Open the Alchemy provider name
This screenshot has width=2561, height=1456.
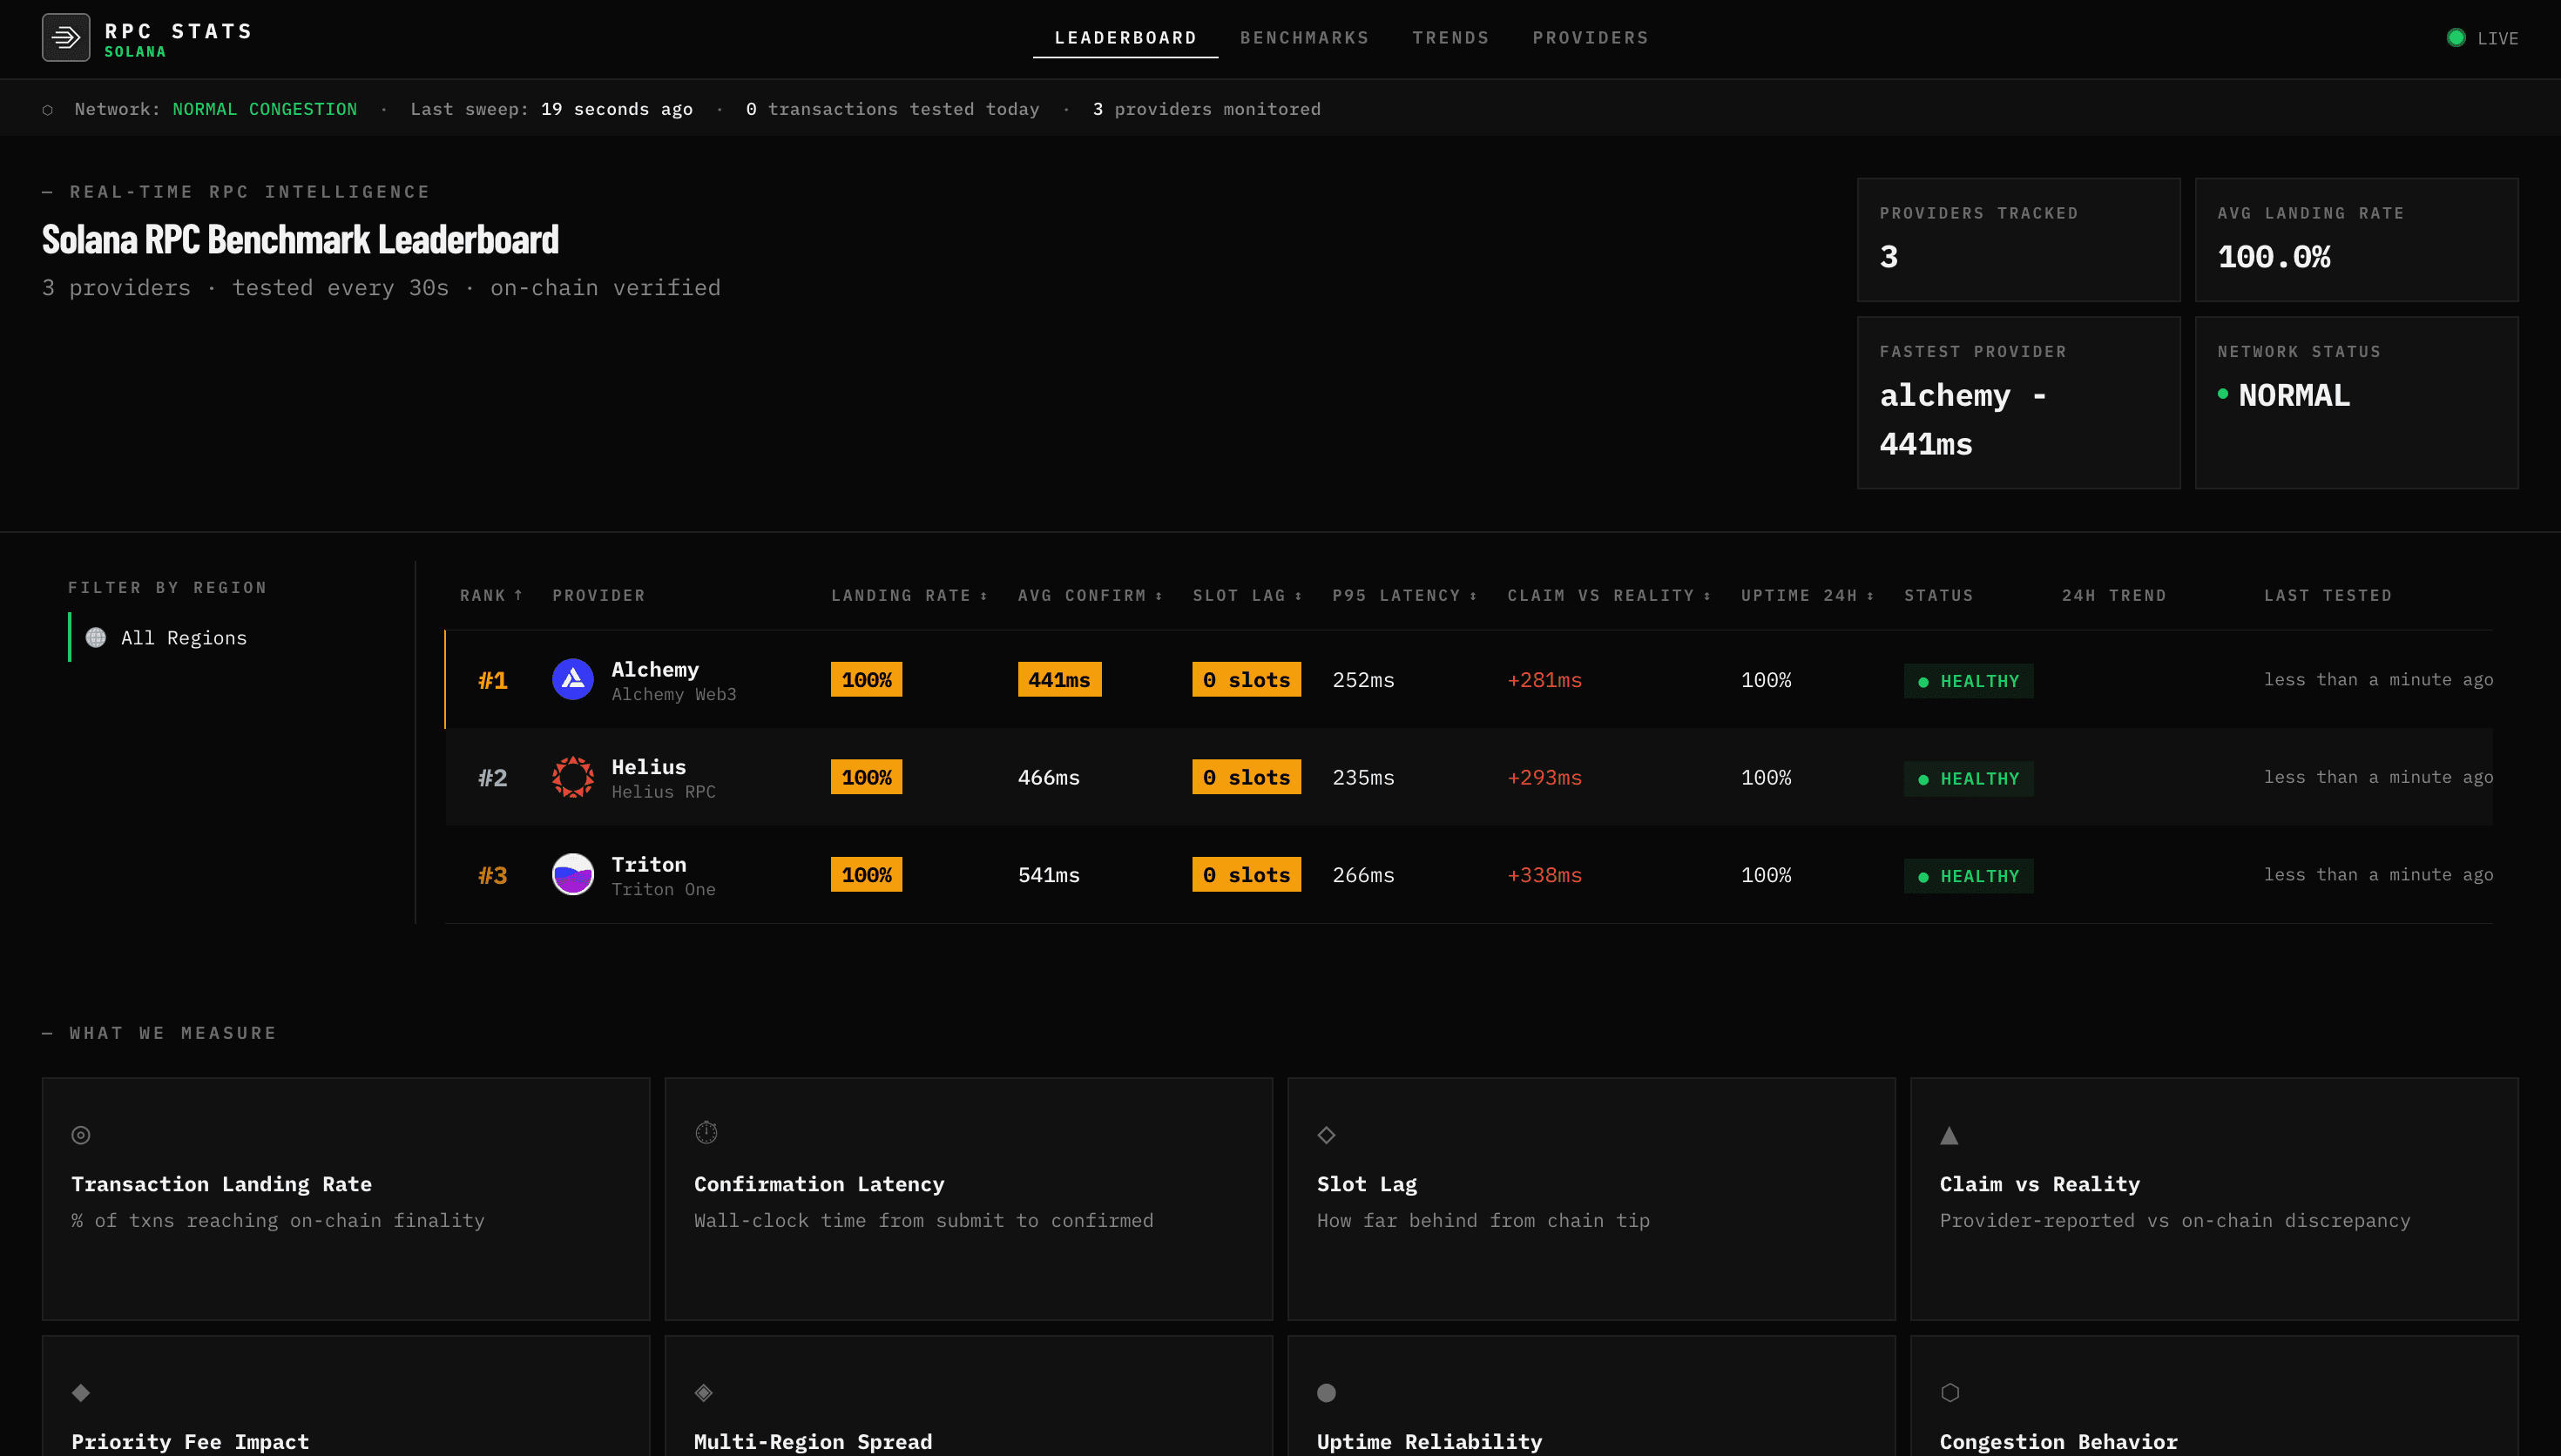tap(655, 670)
